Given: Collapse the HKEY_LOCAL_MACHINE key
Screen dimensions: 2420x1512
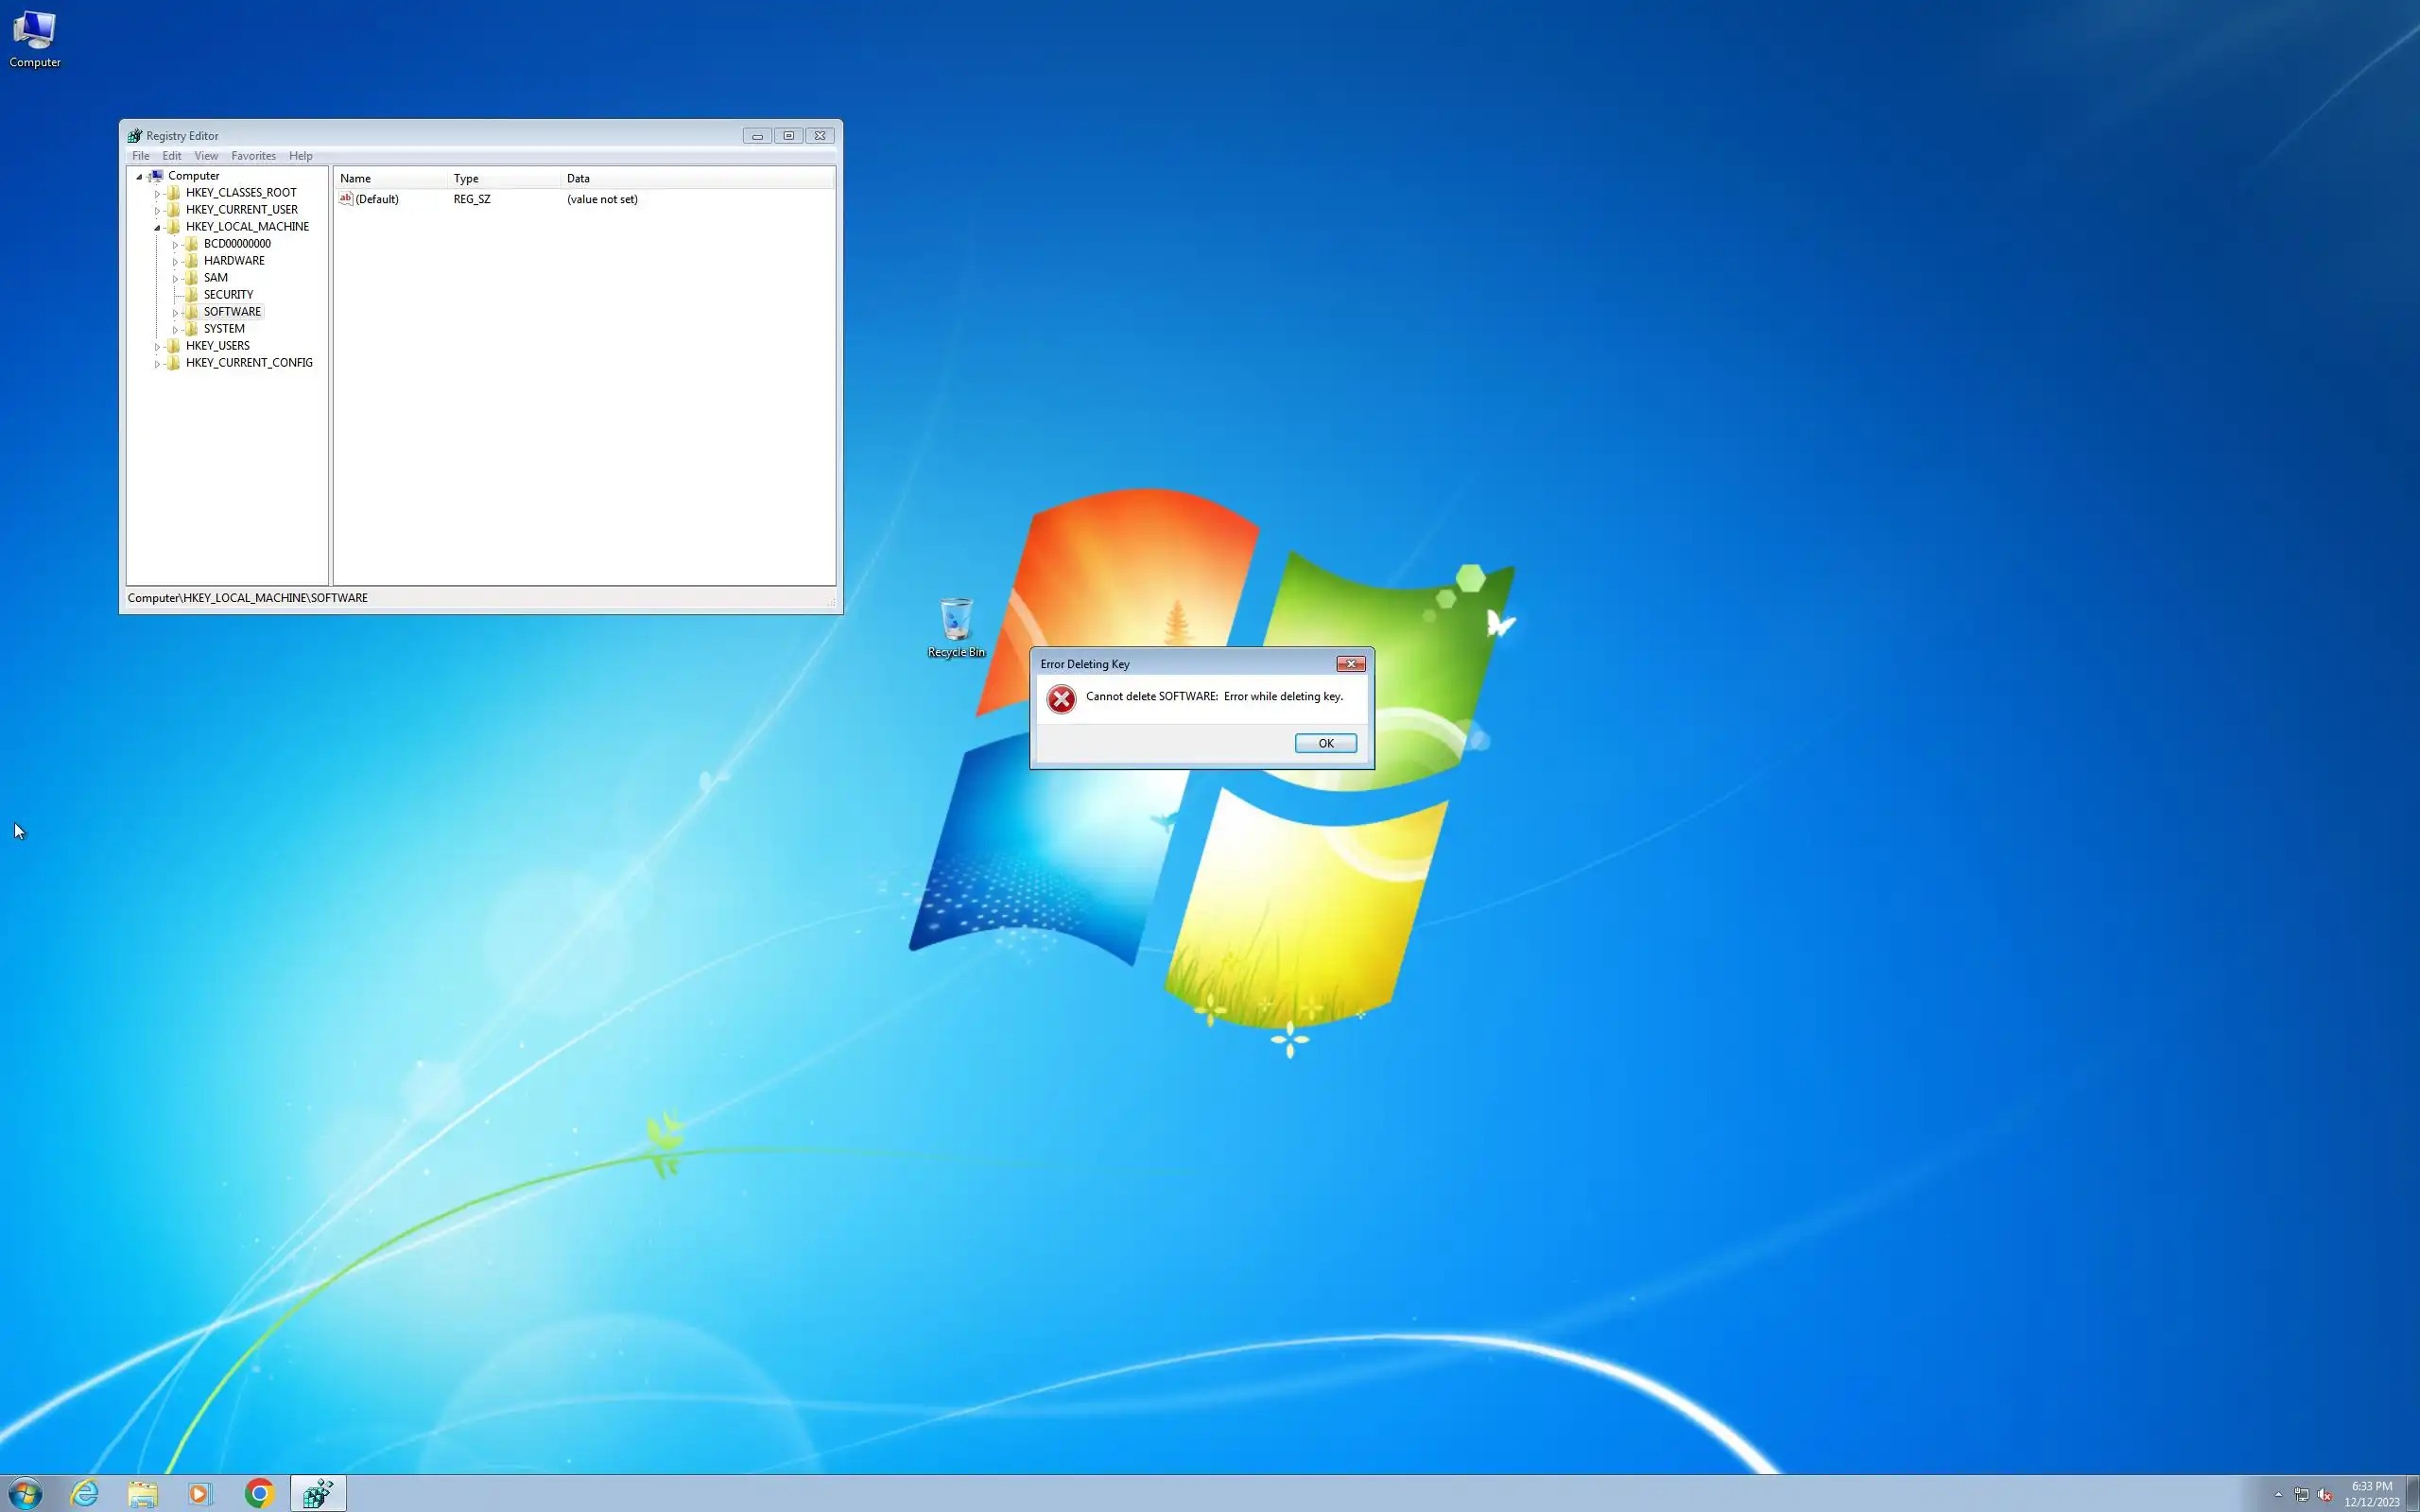Looking at the screenshot, I should click(x=157, y=227).
